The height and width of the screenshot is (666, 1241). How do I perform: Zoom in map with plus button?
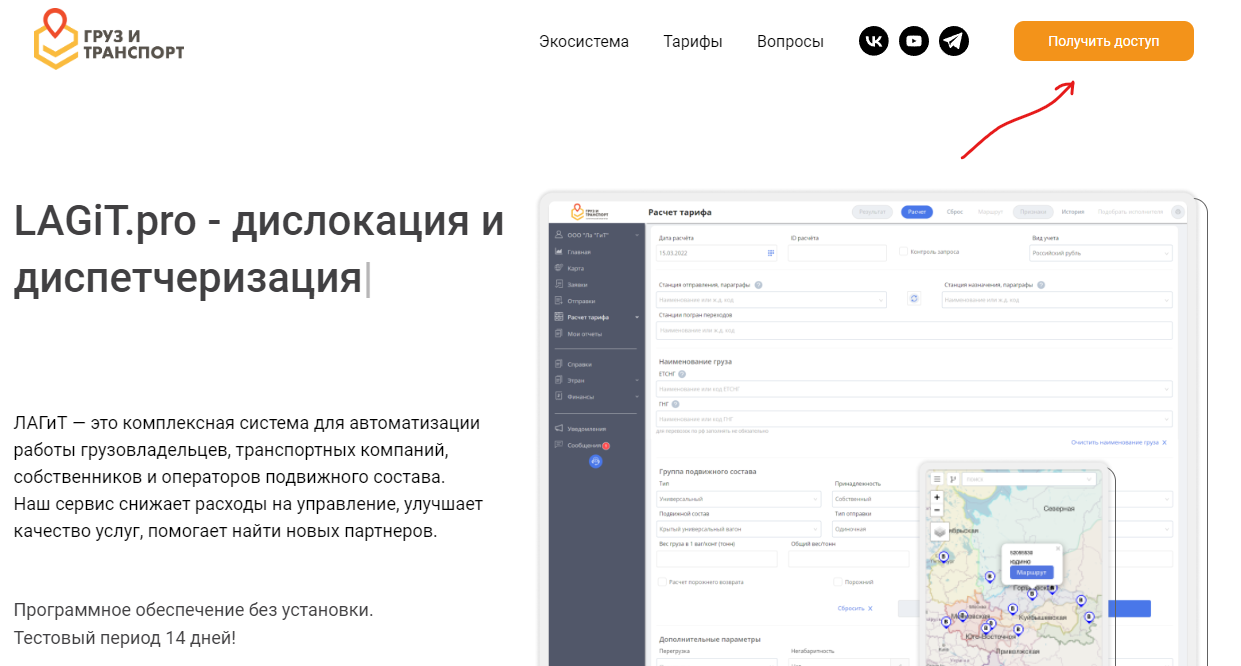click(937, 497)
